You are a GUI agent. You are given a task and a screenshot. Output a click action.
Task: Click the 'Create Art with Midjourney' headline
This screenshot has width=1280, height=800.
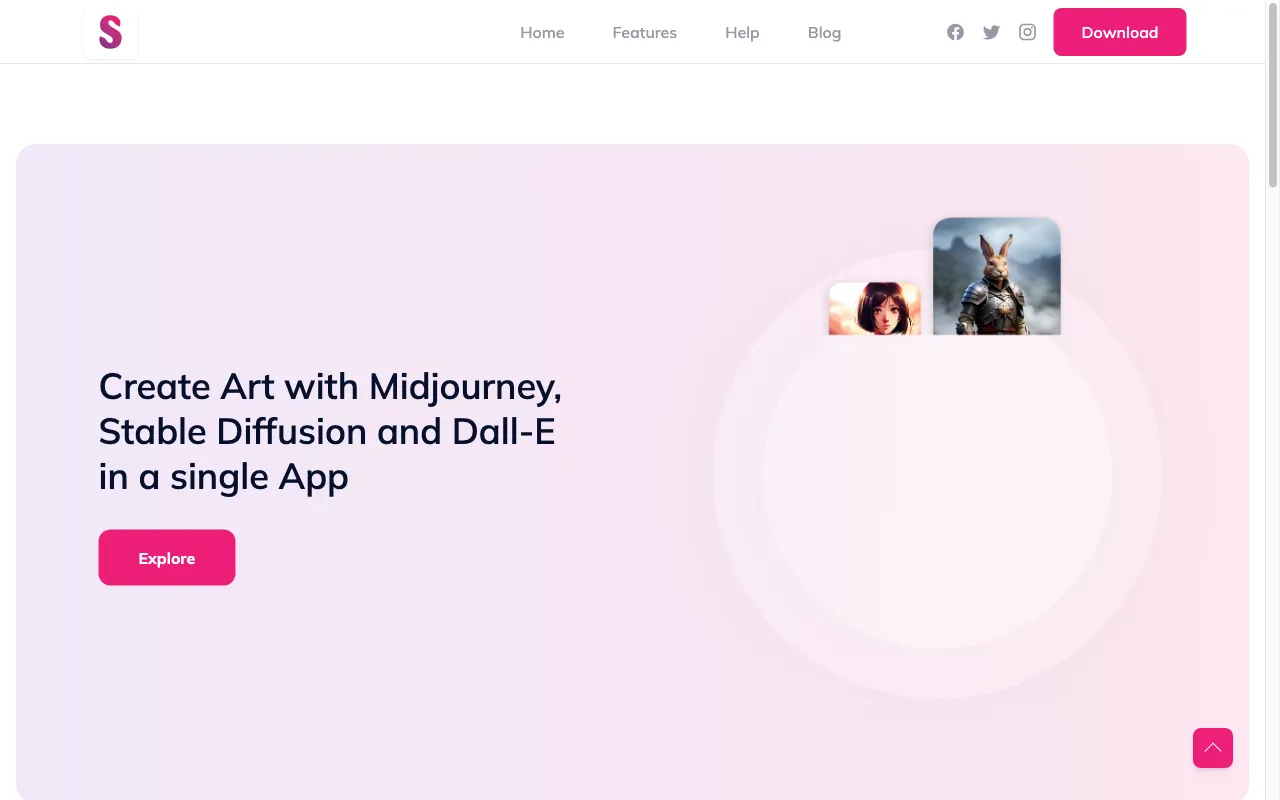pyautogui.click(x=330, y=431)
